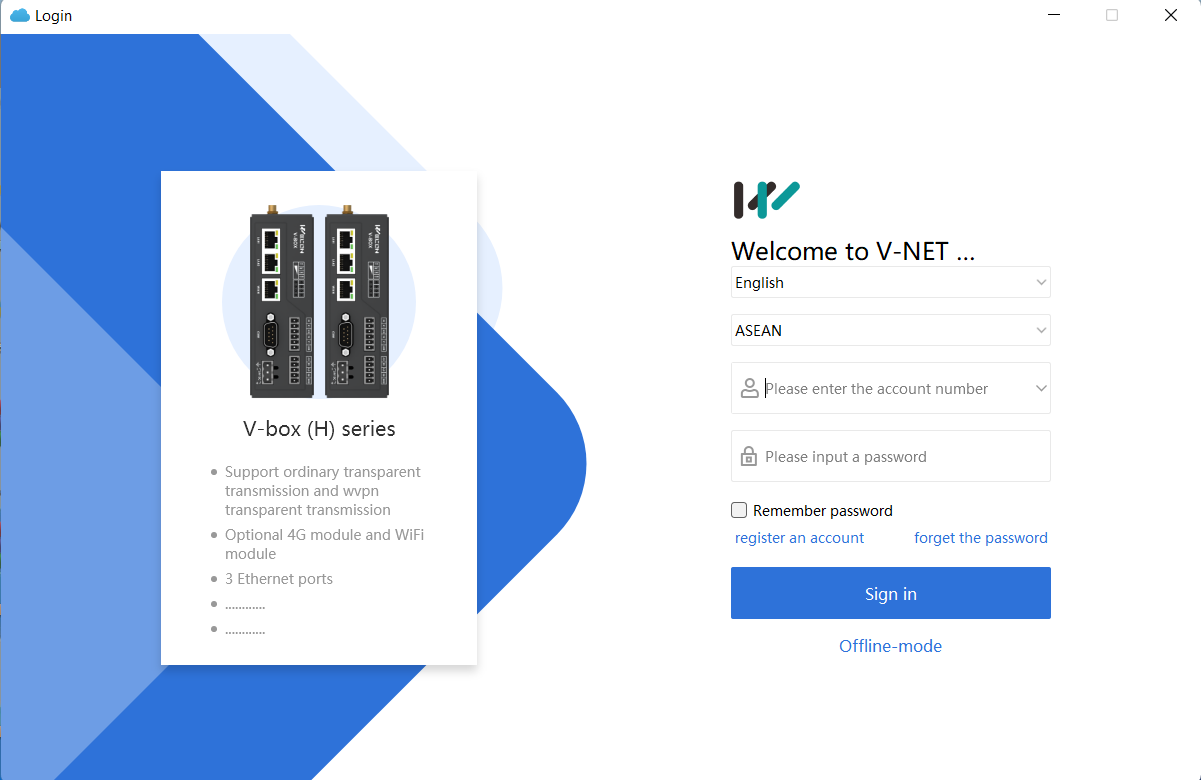Switch to Offline-mode
The width and height of the screenshot is (1201, 780).
890,646
